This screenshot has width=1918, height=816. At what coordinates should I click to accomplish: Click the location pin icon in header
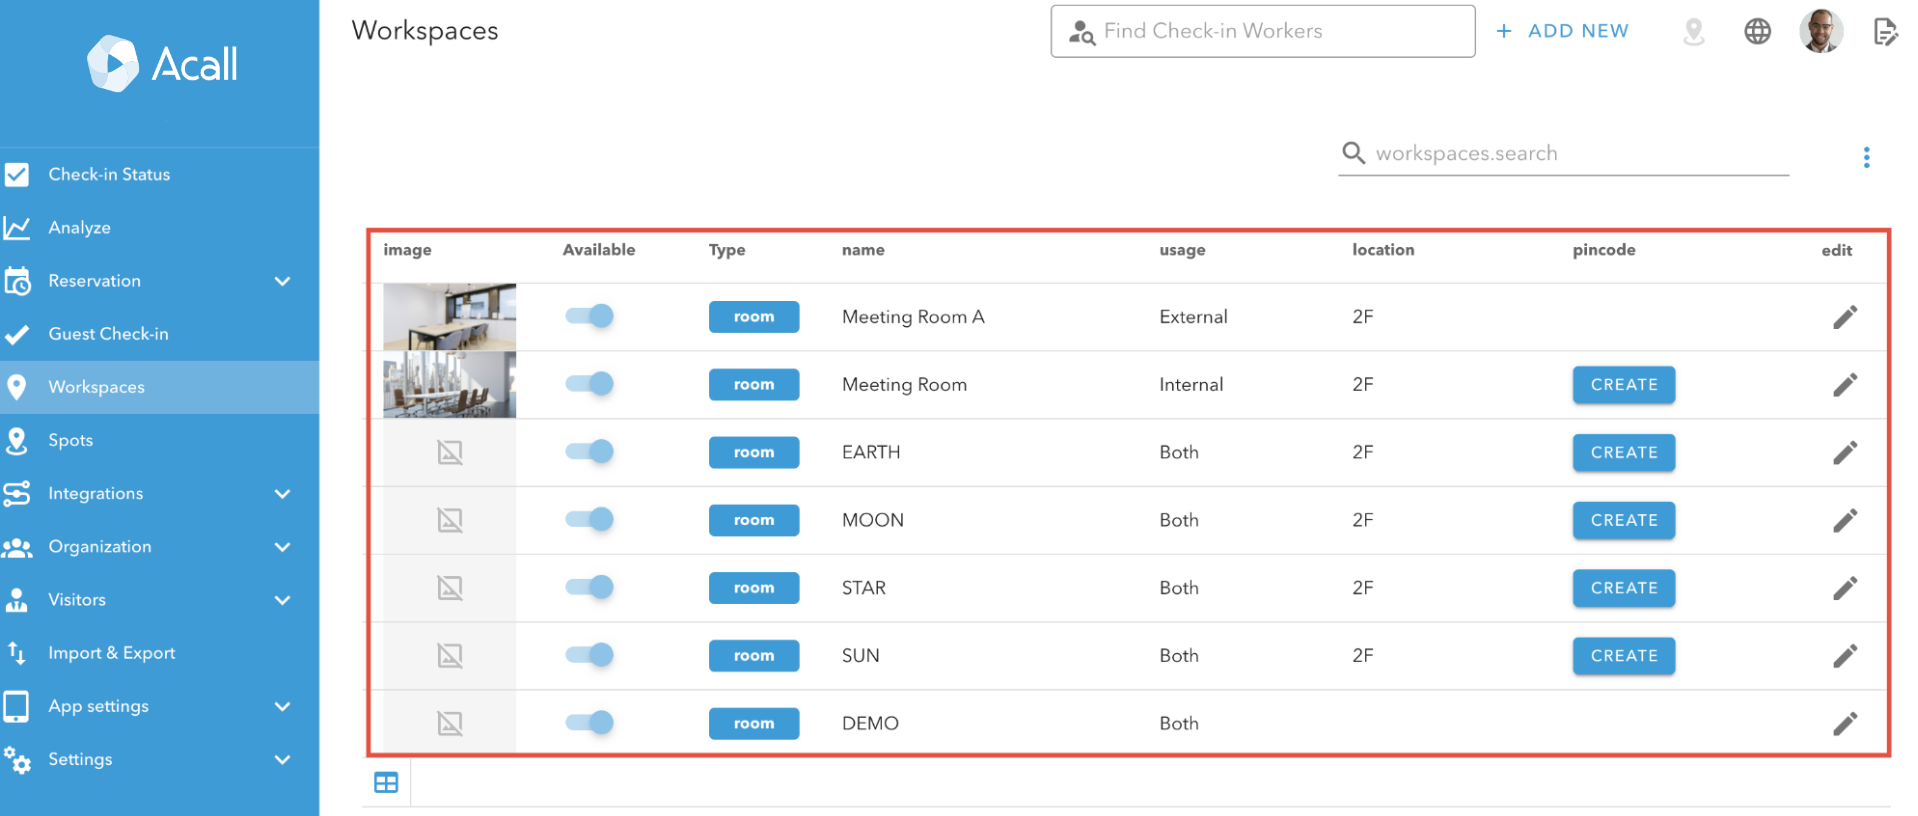click(x=1693, y=32)
